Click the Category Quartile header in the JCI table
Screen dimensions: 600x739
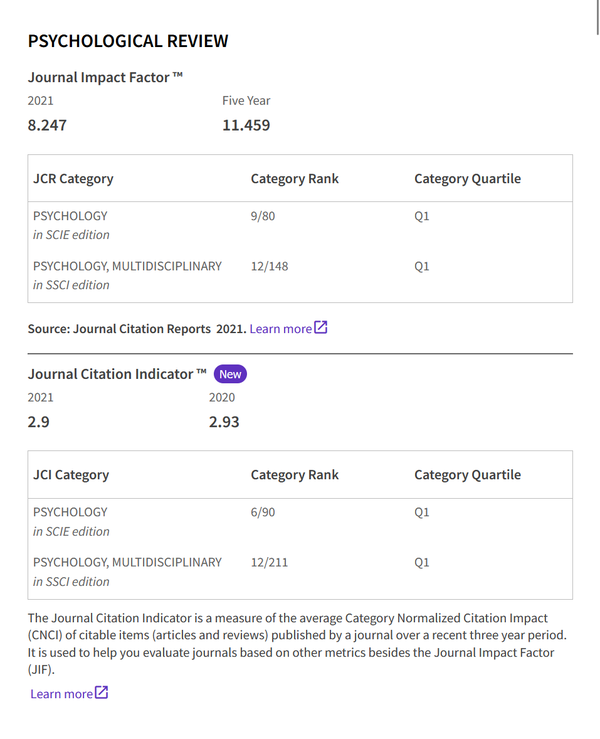click(467, 475)
